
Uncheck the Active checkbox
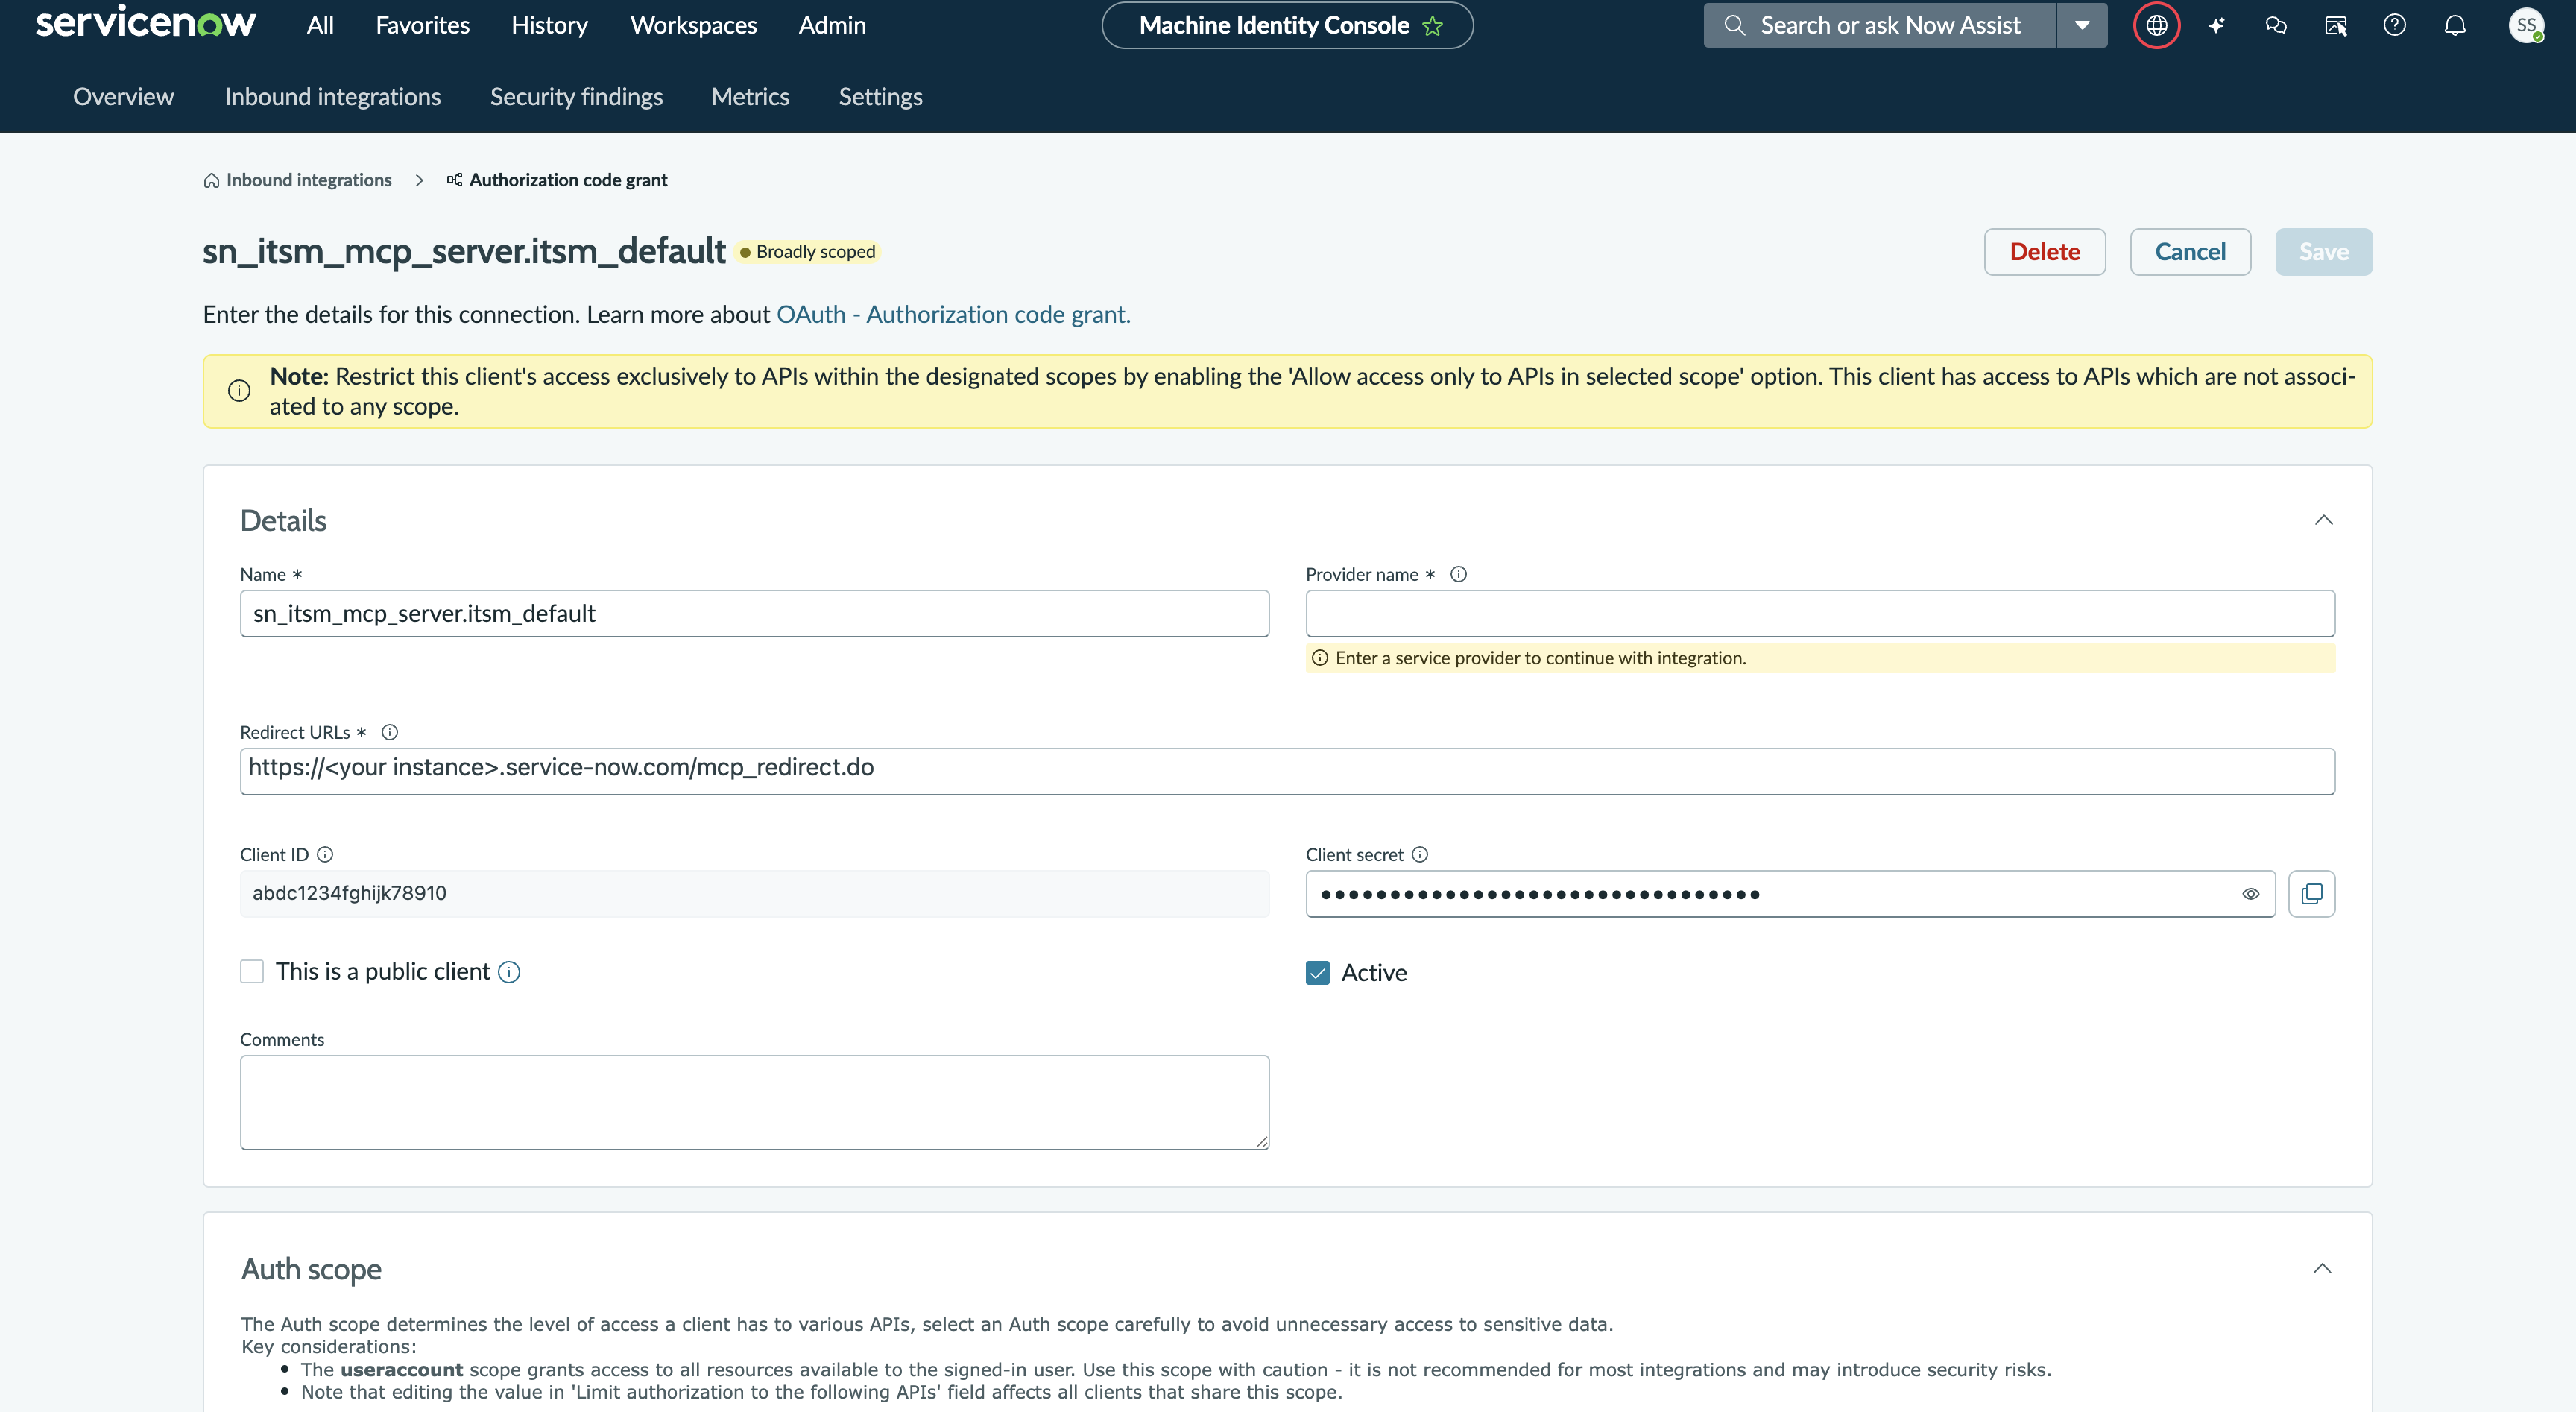coord(1318,974)
